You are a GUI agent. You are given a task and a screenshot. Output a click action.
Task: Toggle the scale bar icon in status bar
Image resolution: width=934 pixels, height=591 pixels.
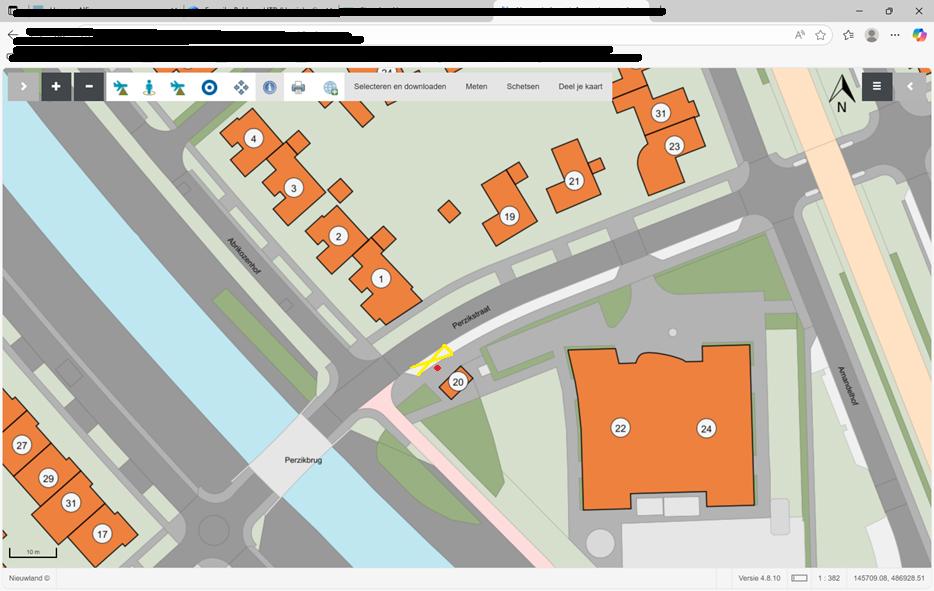[799, 579]
